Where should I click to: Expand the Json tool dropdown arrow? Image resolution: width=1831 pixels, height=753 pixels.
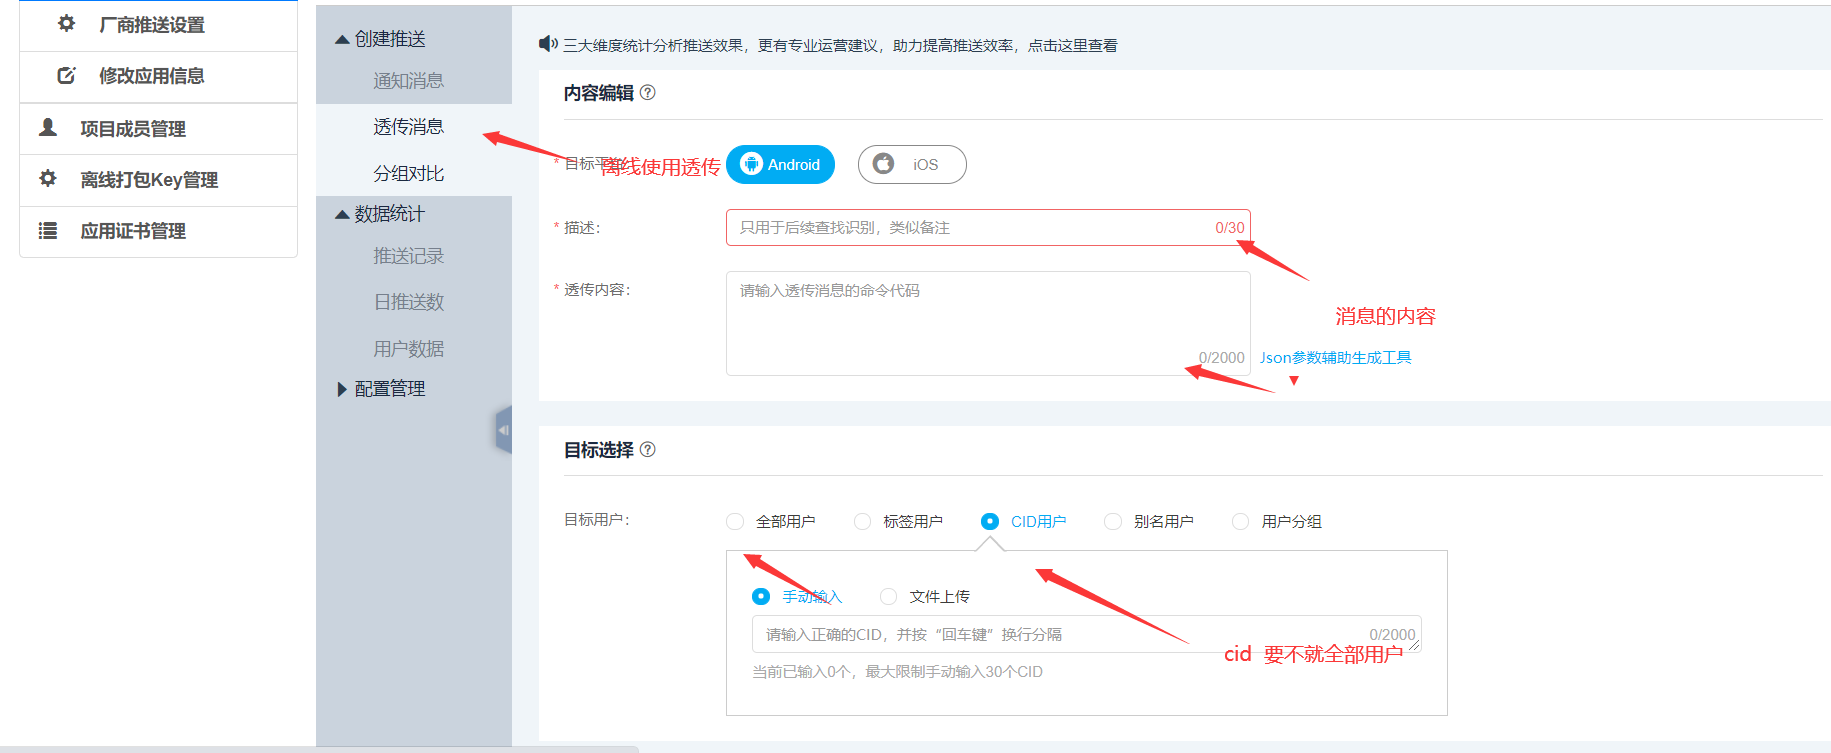pos(1294,380)
